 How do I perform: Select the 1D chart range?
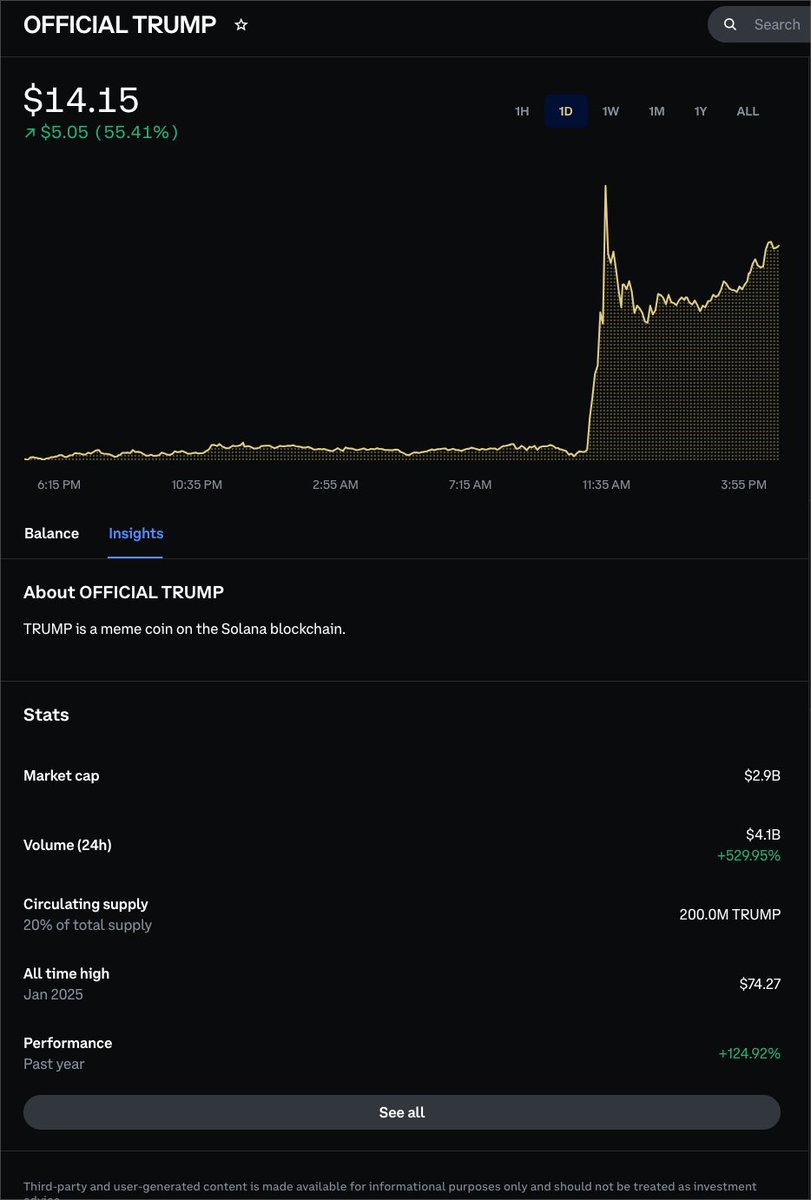[x=566, y=111]
